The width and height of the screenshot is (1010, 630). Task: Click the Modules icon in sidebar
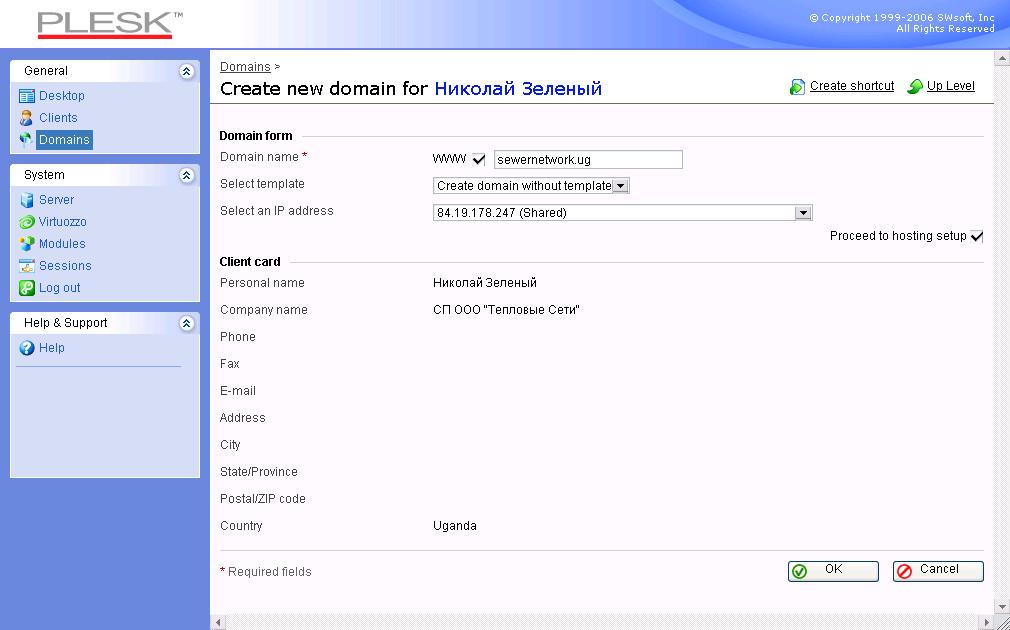(x=27, y=244)
